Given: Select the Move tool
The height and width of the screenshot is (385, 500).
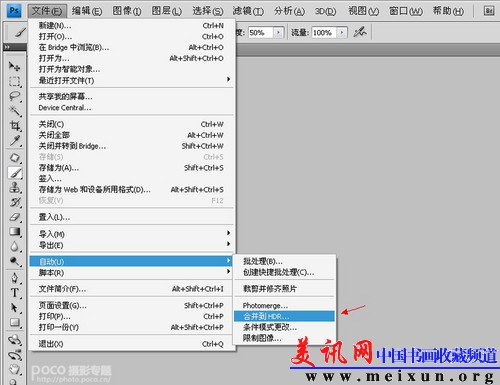Looking at the screenshot, I should pyautogui.click(x=14, y=66).
